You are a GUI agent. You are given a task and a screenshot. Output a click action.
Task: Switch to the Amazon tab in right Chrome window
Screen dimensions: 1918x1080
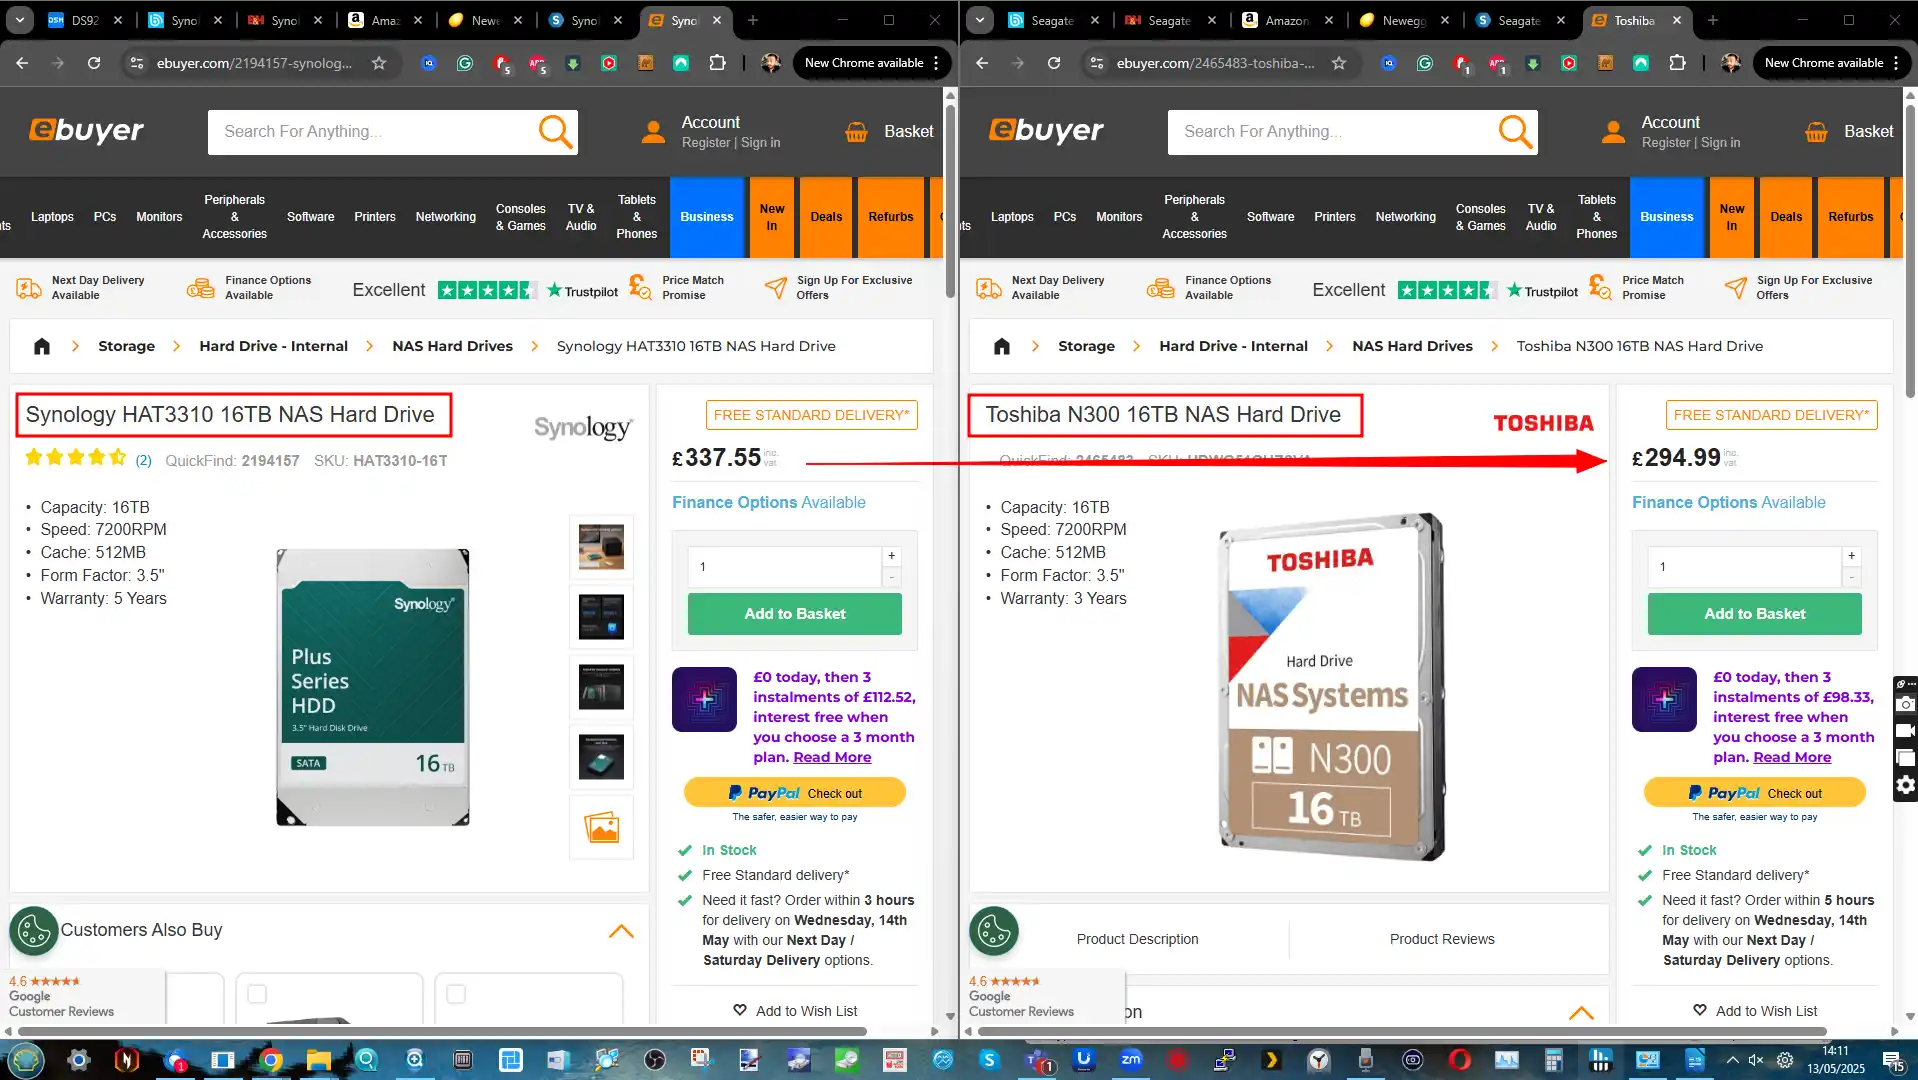coord(1285,20)
